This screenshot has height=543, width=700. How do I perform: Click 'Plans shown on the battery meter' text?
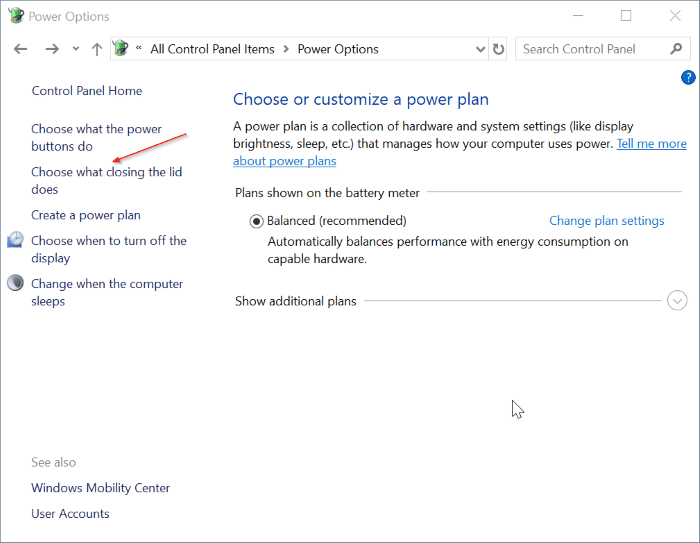tap(327, 193)
